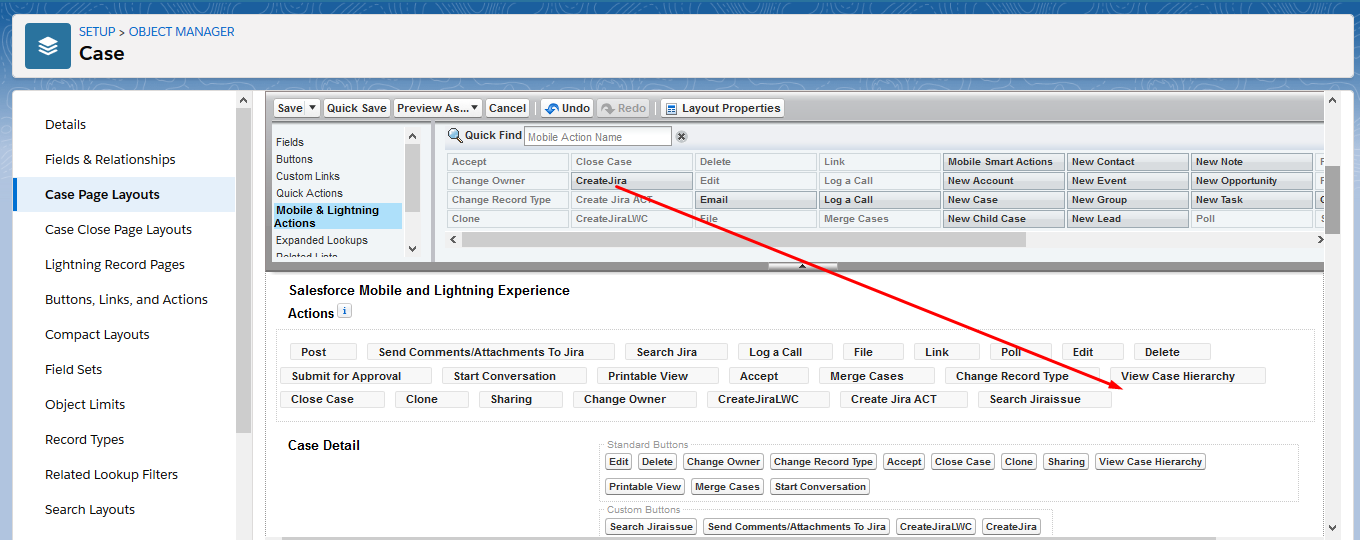Select Mobile & Lightning Actions category
The width and height of the screenshot is (1360, 540).
click(x=337, y=216)
